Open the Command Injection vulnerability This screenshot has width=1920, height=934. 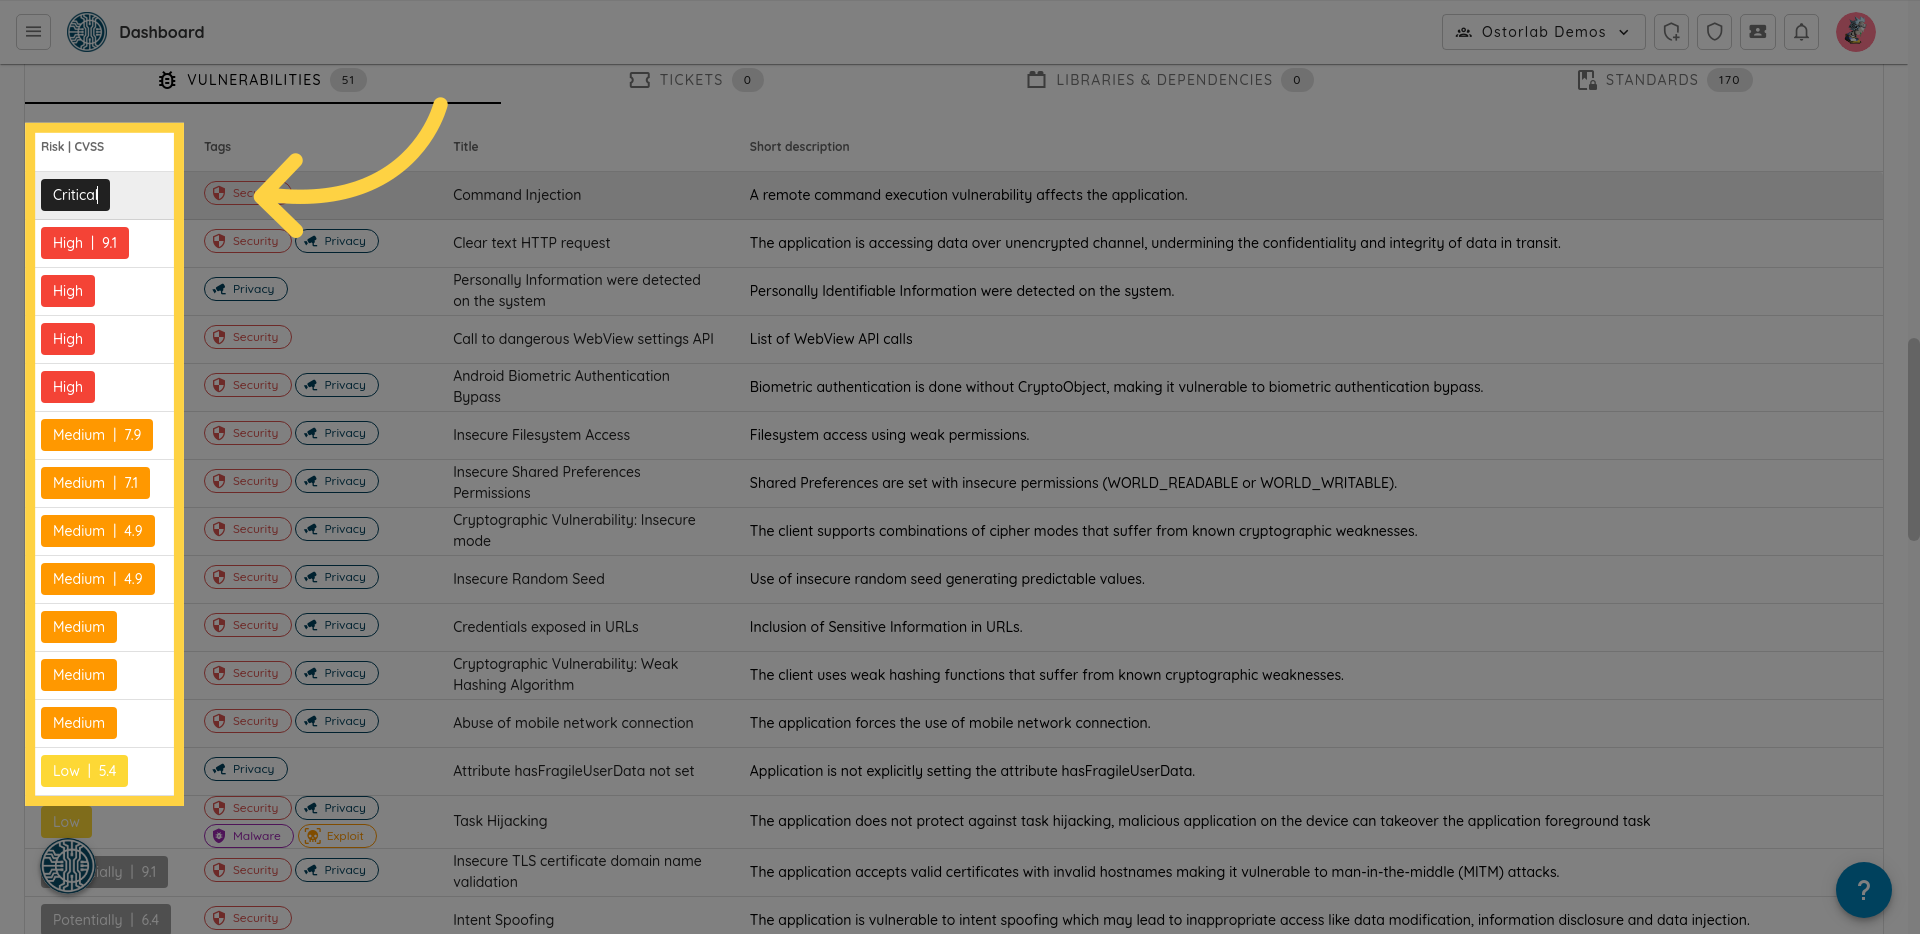click(516, 195)
